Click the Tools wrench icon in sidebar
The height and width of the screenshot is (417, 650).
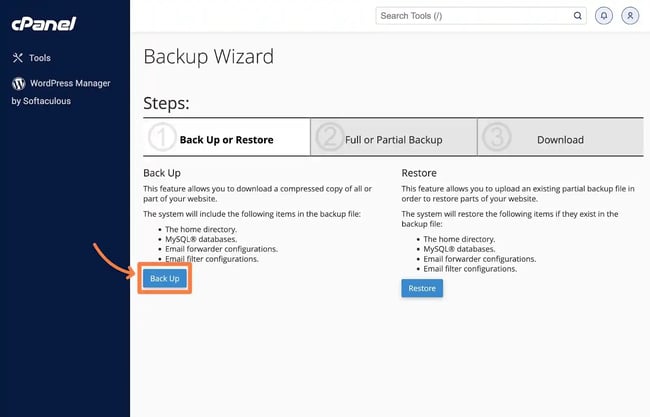[x=18, y=58]
